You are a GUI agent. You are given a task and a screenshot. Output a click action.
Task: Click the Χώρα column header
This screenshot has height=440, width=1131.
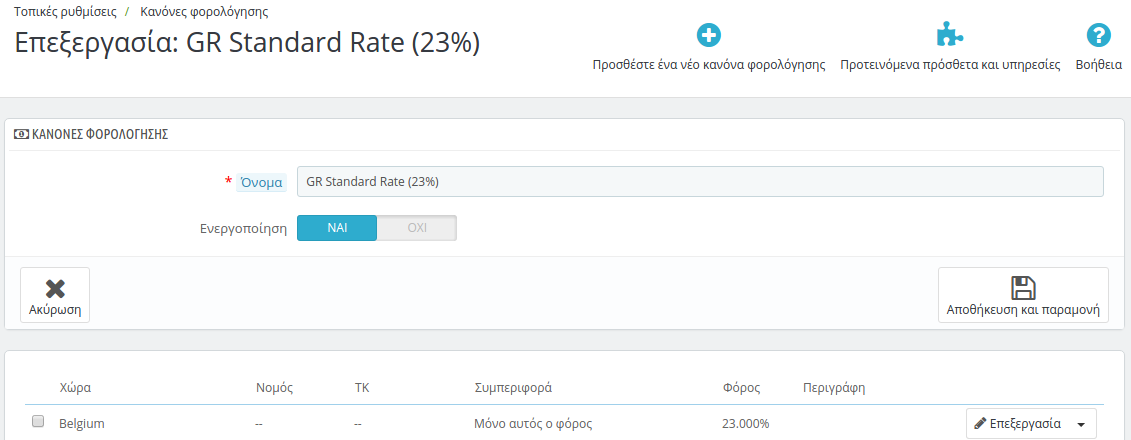point(76,387)
